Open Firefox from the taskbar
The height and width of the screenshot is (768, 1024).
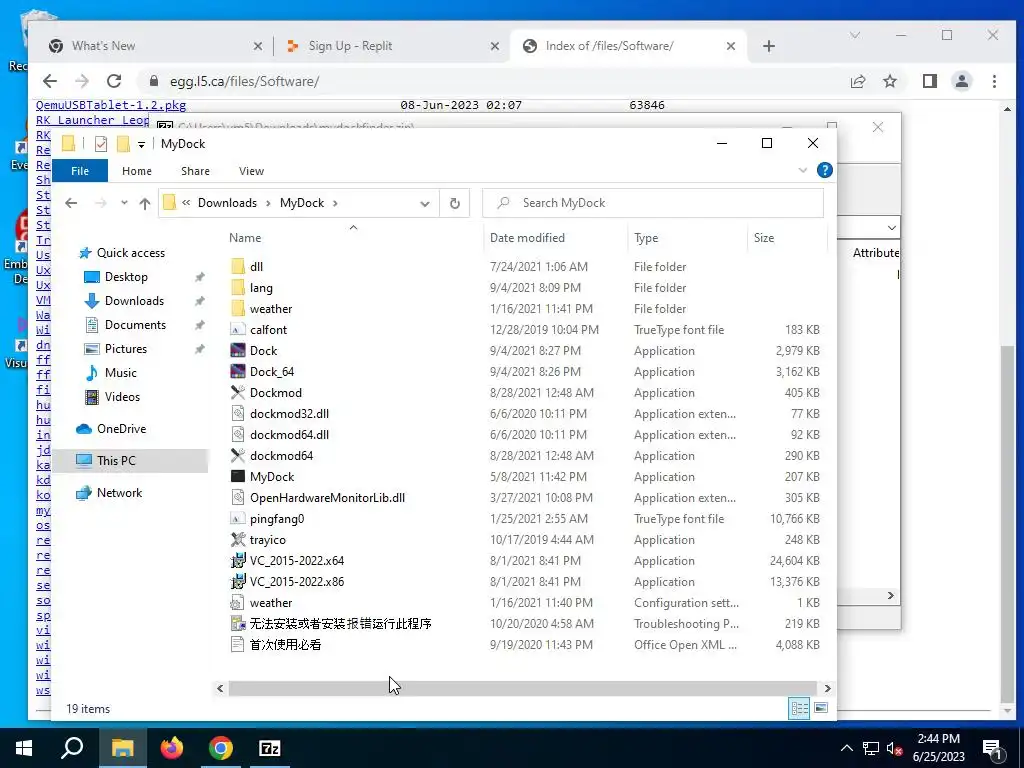(172, 748)
